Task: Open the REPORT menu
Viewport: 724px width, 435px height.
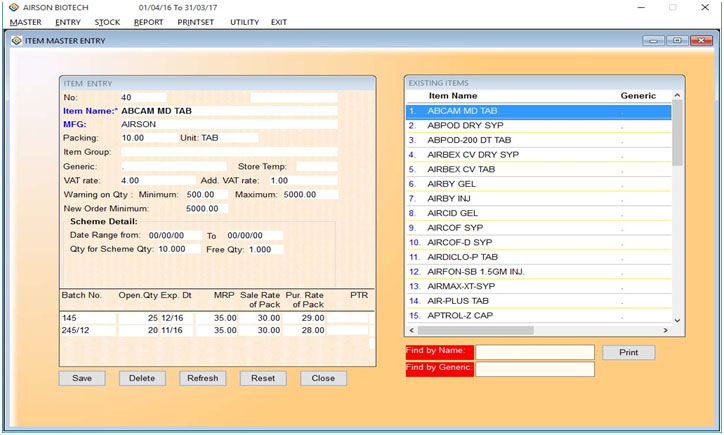Action: coord(148,22)
